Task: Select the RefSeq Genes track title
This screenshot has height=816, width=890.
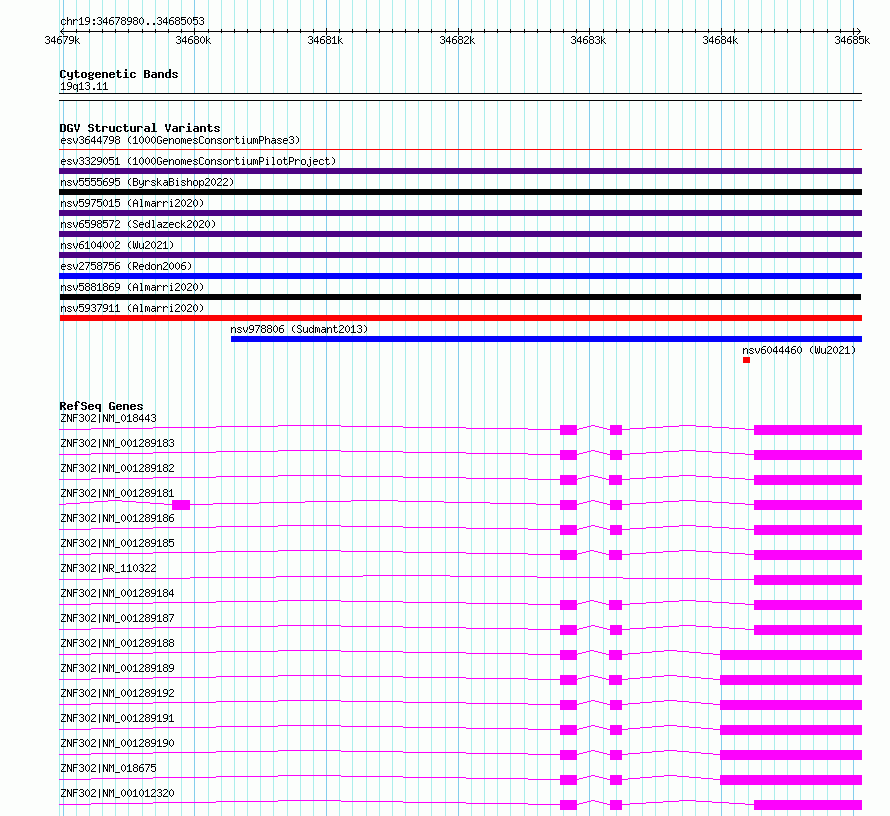Action: 101,406
